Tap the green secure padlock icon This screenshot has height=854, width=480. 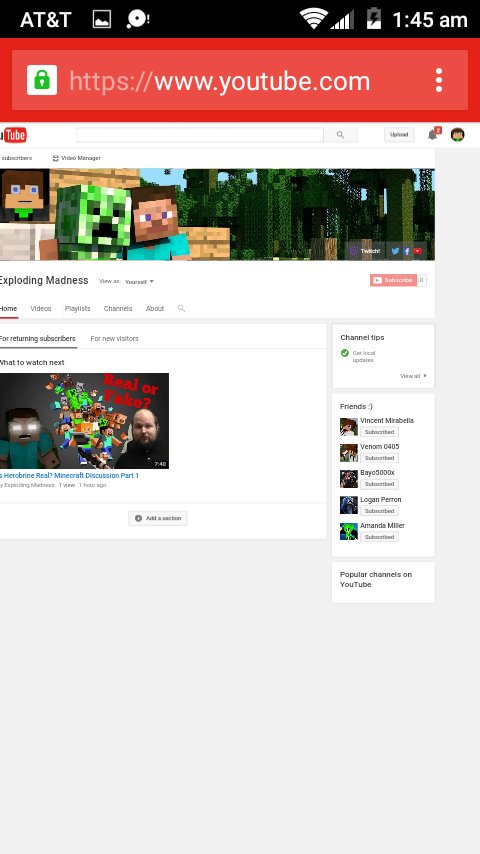coord(42,80)
